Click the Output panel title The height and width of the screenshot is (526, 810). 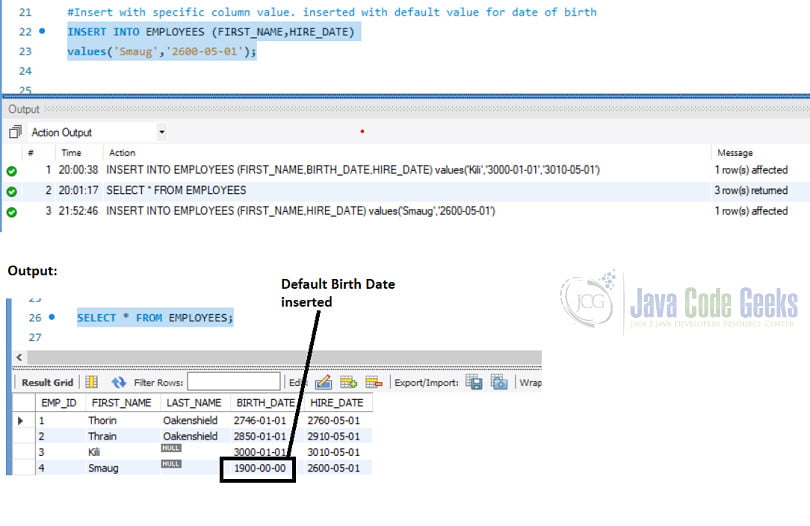tap(24, 110)
